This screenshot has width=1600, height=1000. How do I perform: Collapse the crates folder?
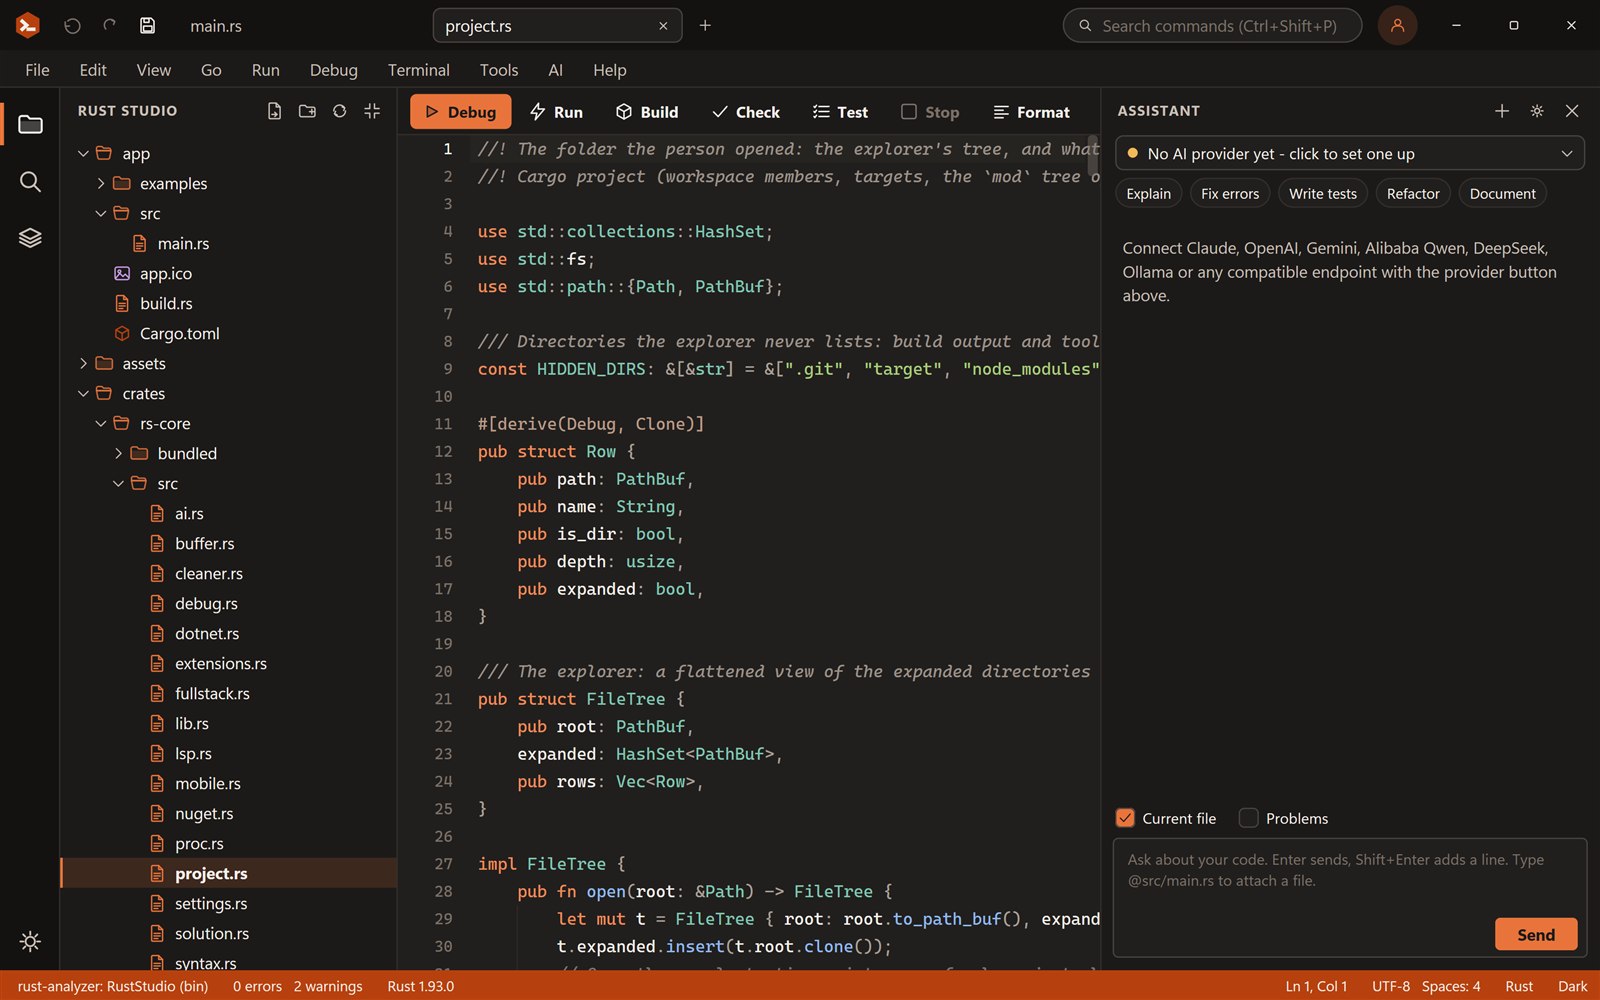tap(83, 393)
